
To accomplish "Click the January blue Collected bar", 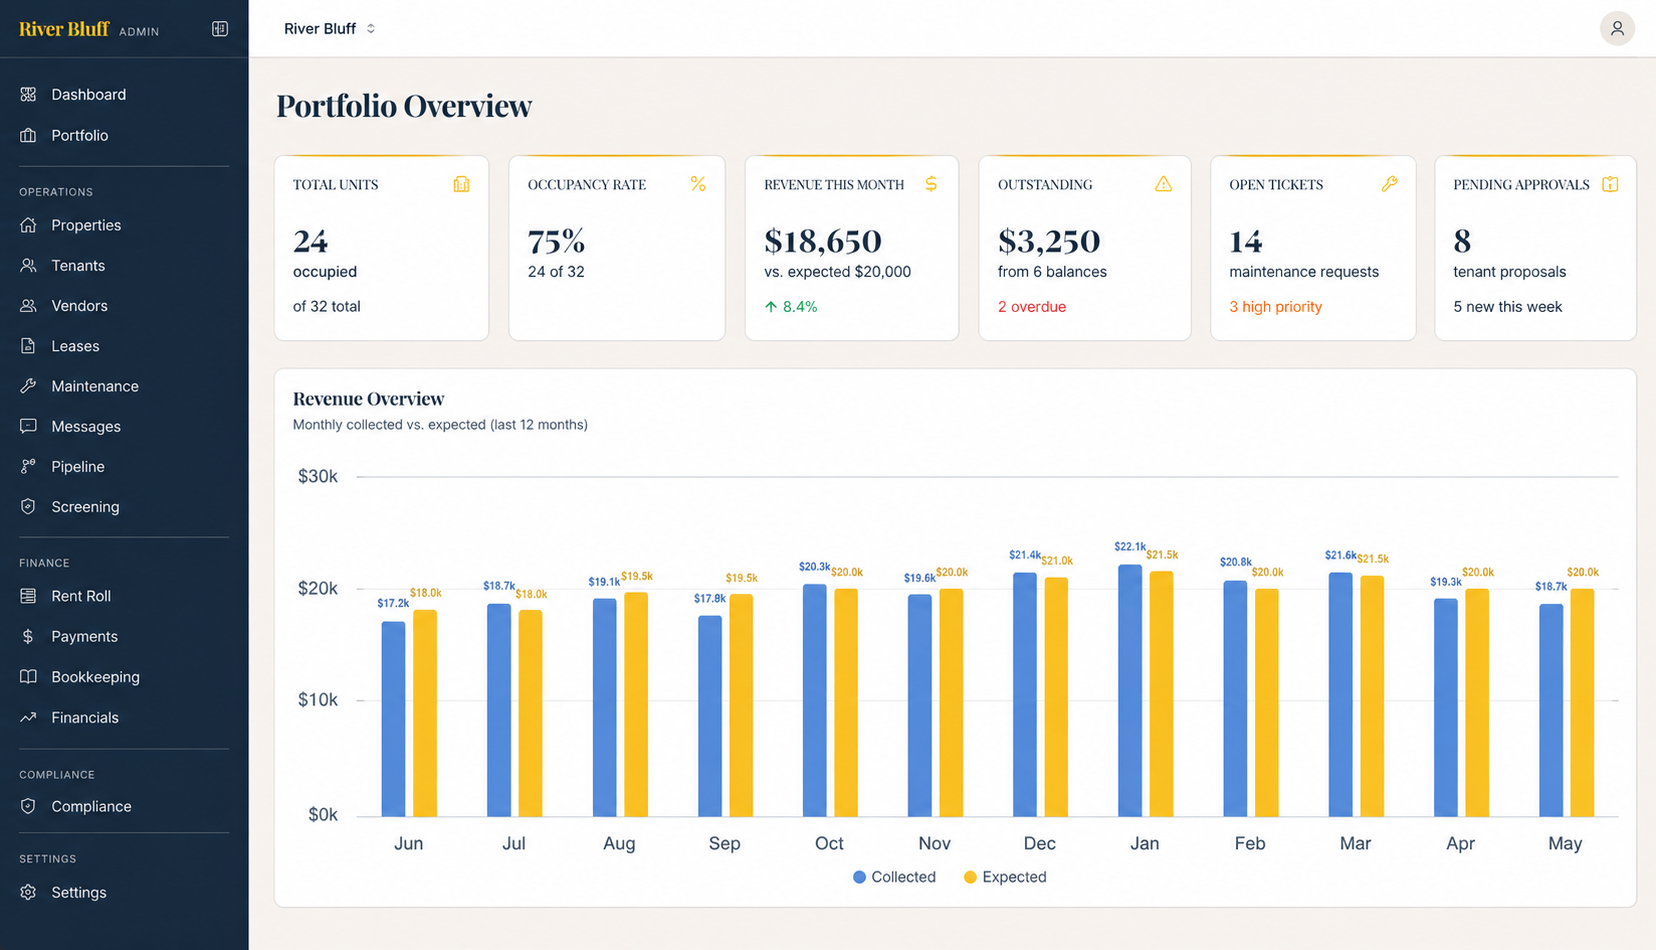I will [1130, 690].
